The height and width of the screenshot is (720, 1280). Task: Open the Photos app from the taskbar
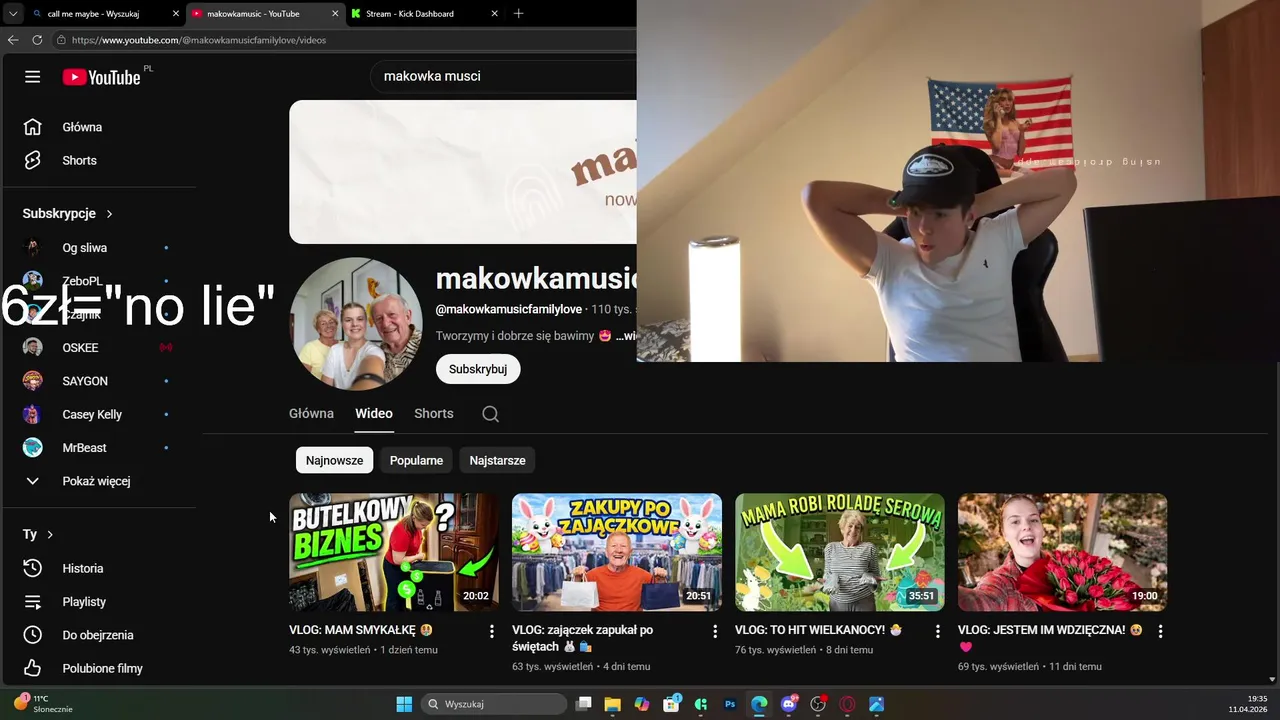pyautogui.click(x=877, y=704)
